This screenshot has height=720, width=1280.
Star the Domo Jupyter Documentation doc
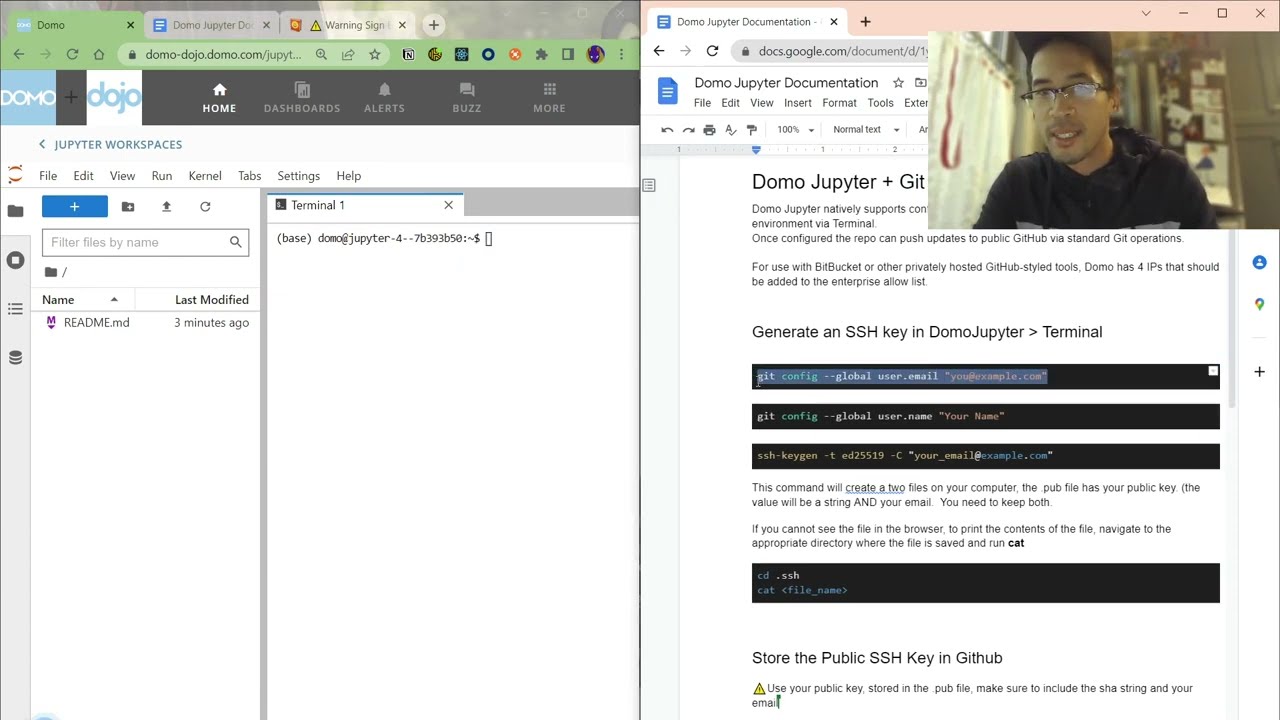pyautogui.click(x=898, y=83)
